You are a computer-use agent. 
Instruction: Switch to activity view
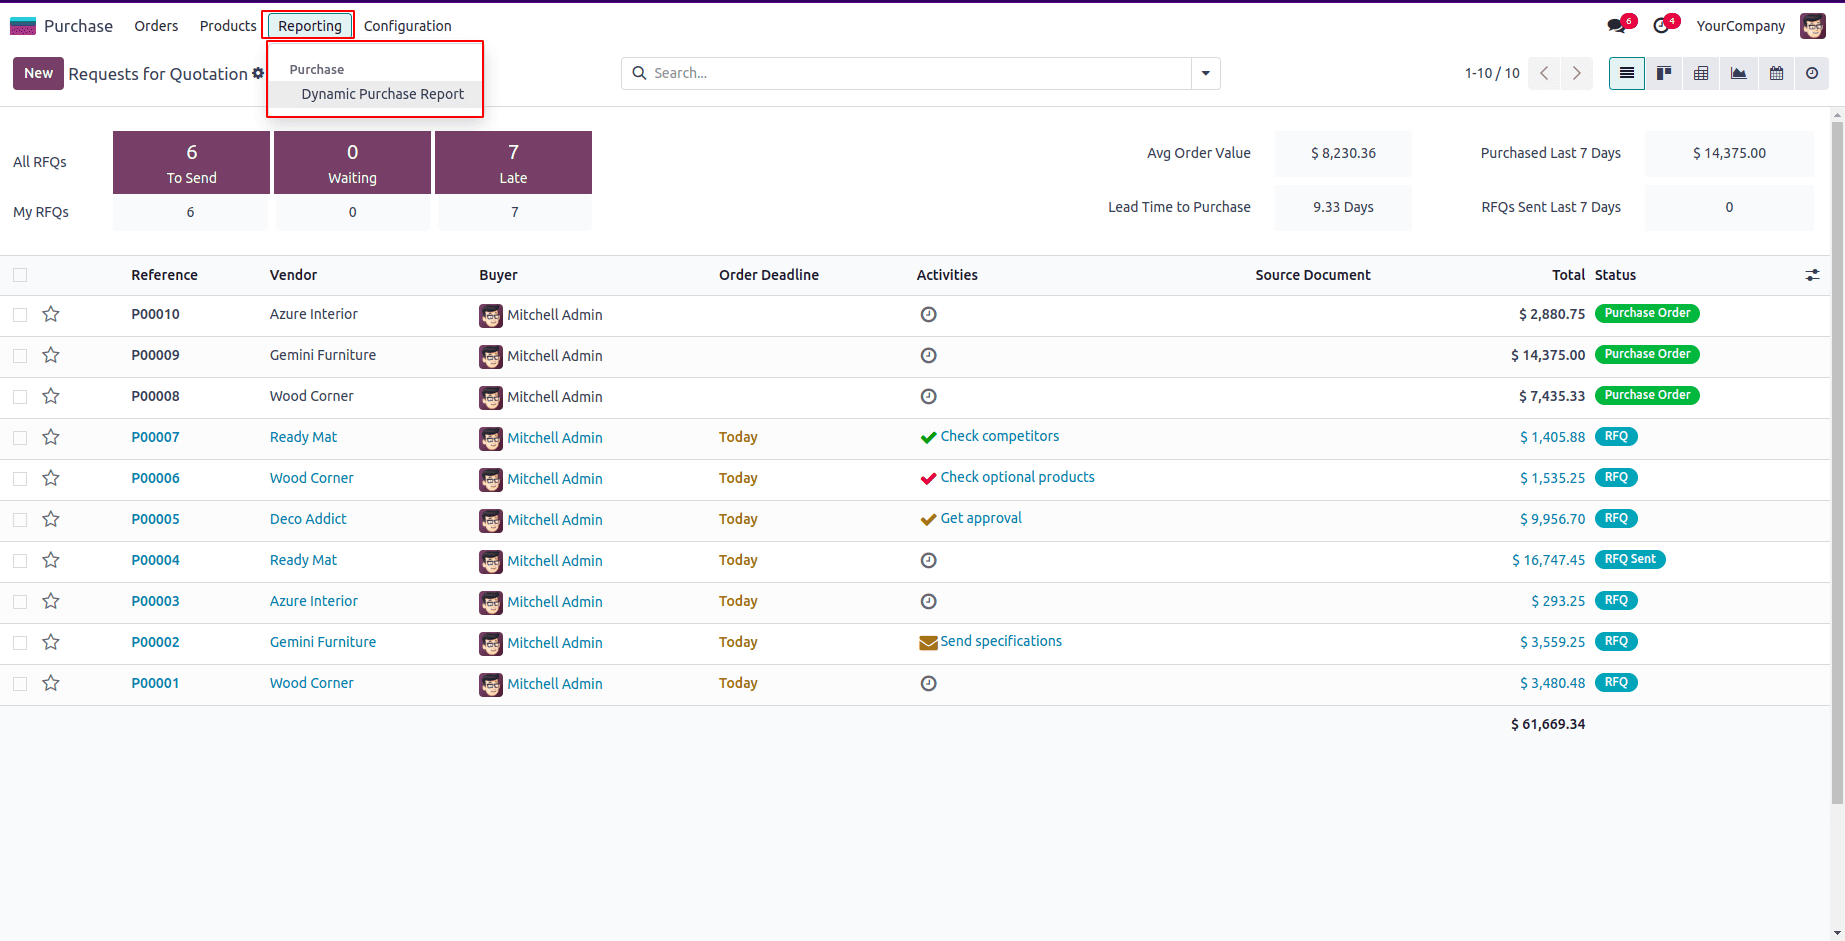[x=1812, y=73]
